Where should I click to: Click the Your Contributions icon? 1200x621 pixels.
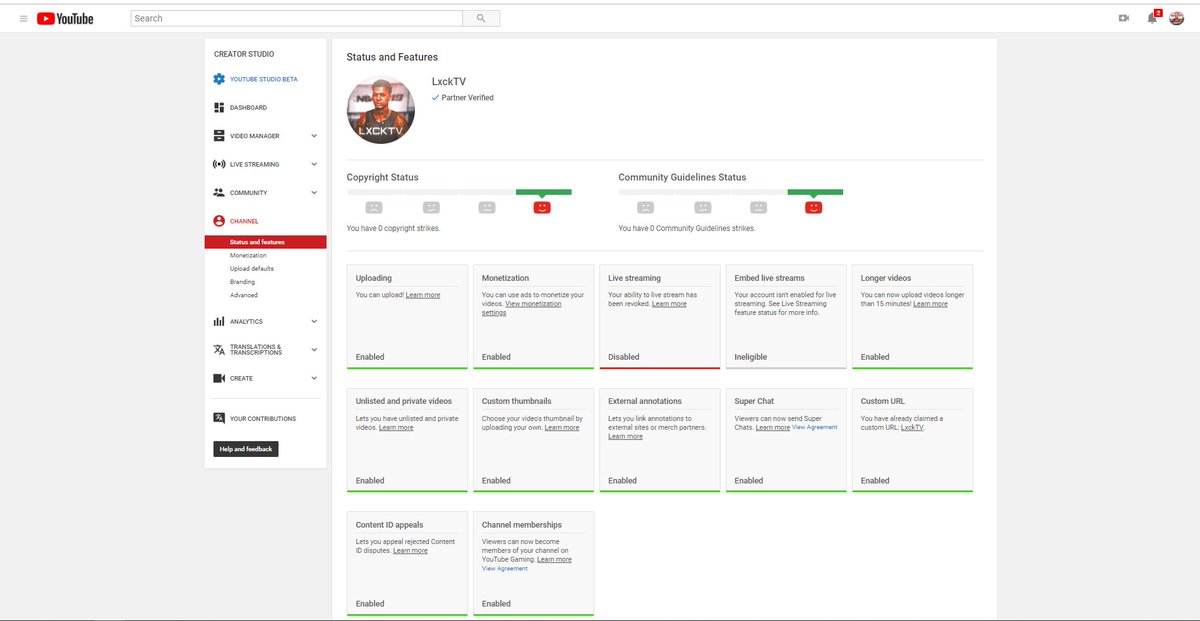pyautogui.click(x=219, y=419)
